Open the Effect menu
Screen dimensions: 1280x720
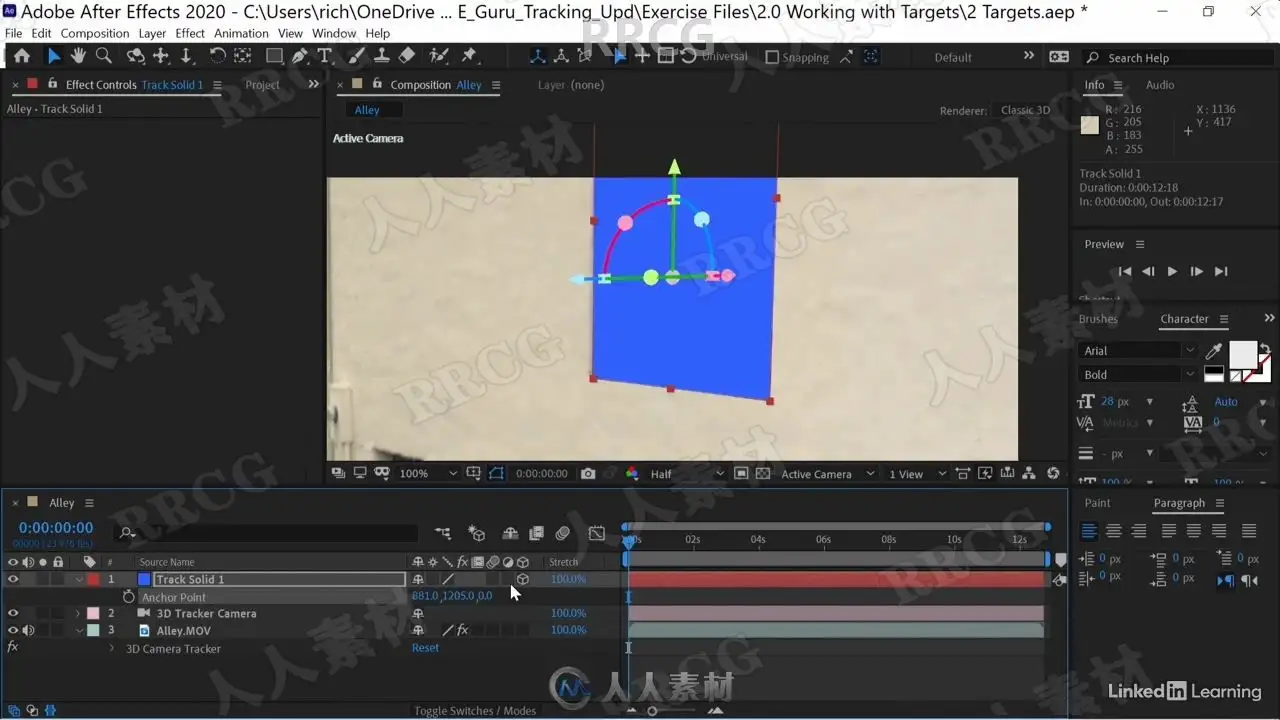tap(190, 33)
